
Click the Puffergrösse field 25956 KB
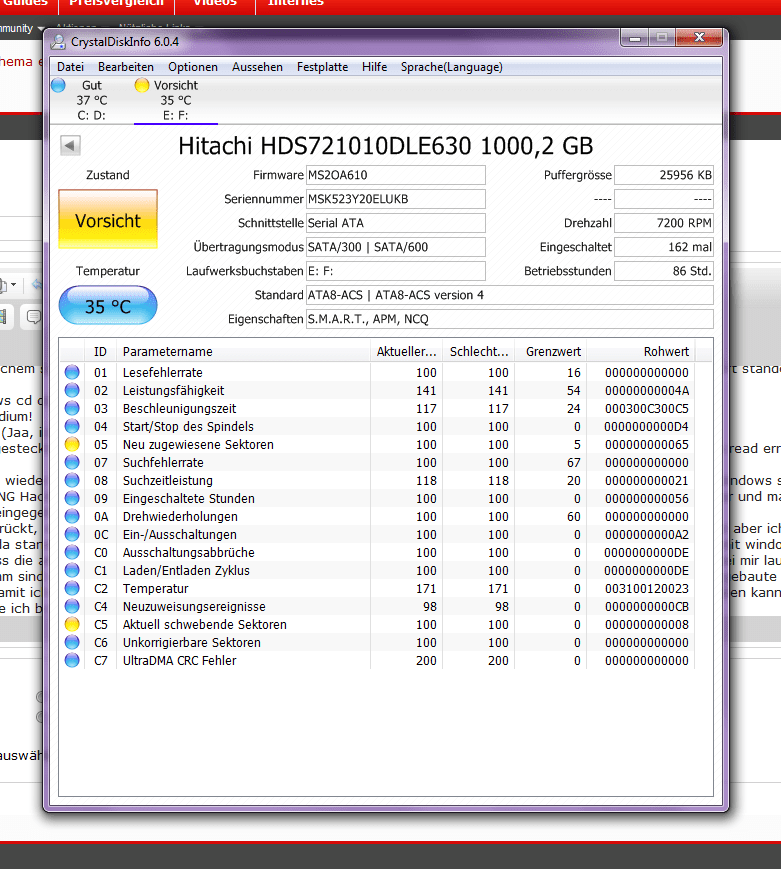tap(664, 175)
